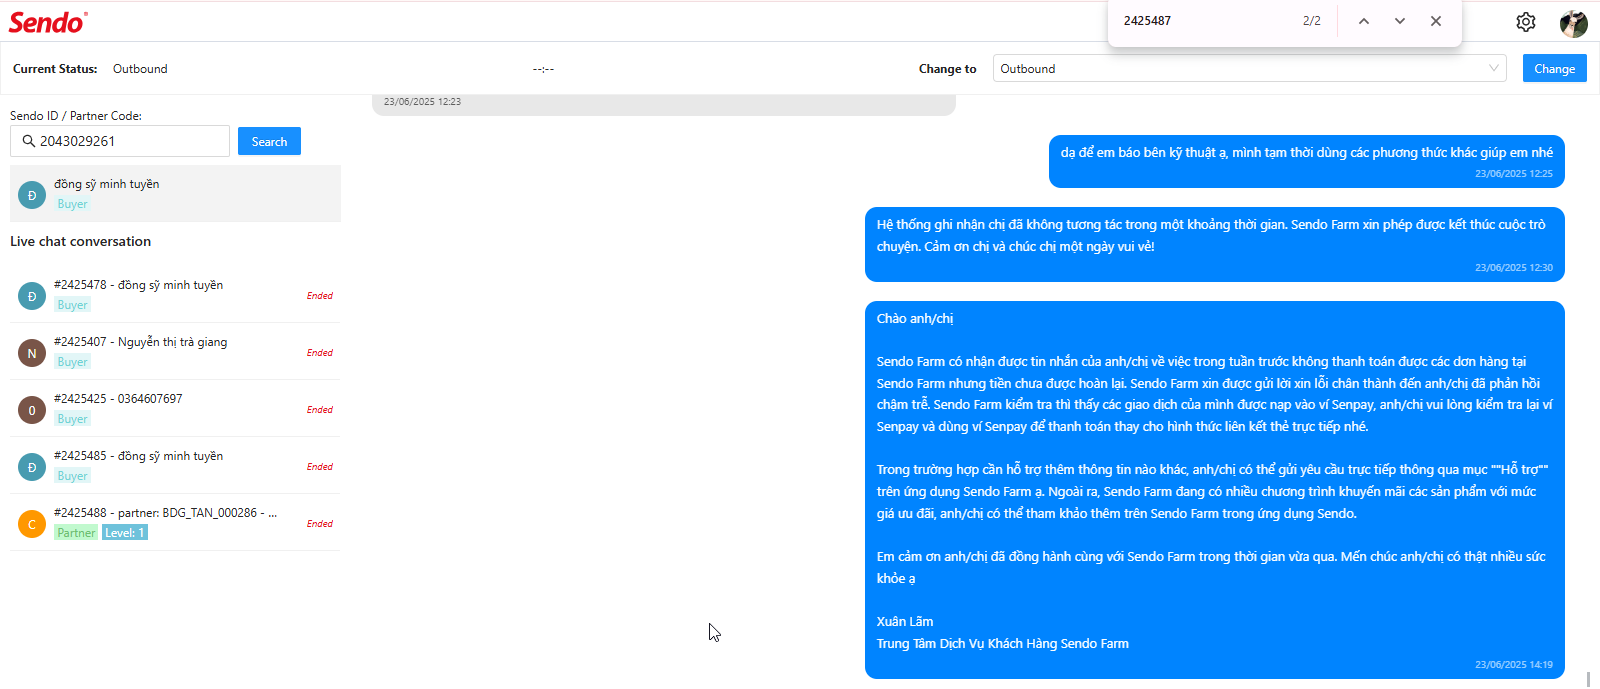The width and height of the screenshot is (1600, 689).
Task: Focus the Sendo ID / Partner Code field
Action: (x=120, y=141)
